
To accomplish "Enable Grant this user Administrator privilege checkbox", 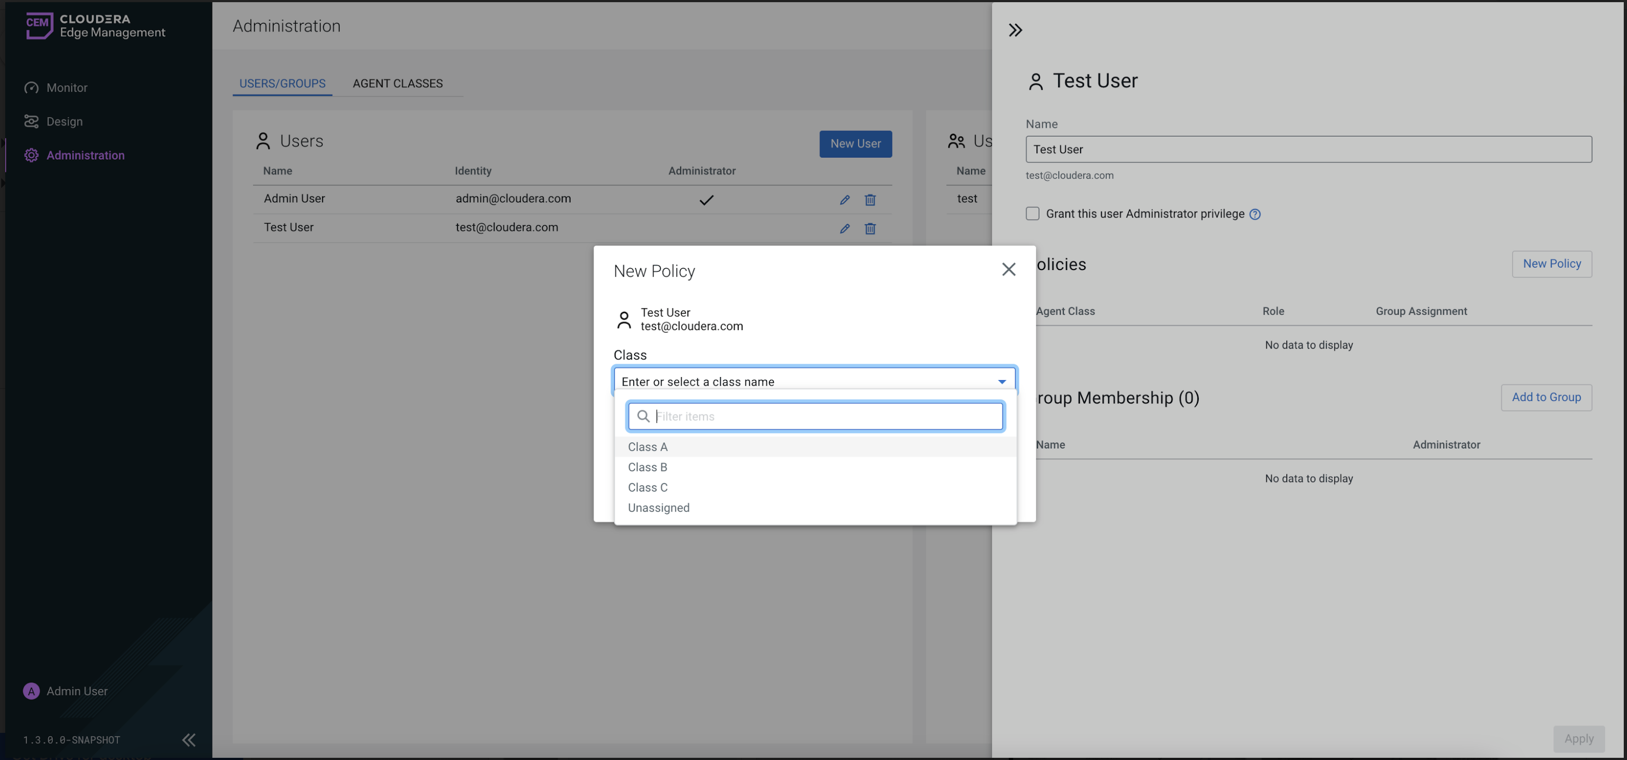I will 1032,214.
